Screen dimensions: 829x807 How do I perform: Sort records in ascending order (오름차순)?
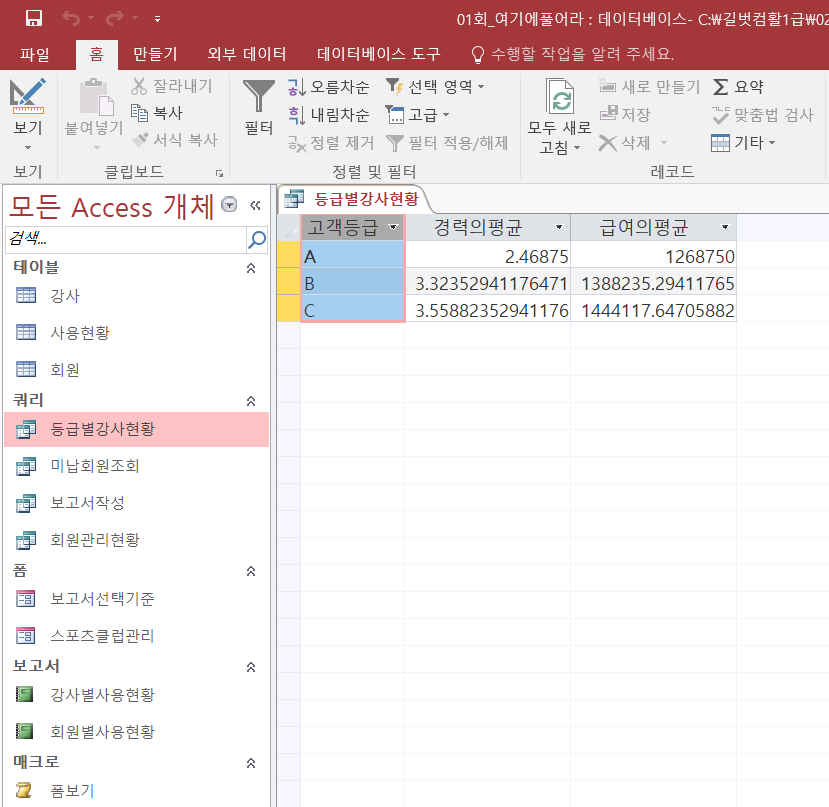click(328, 87)
